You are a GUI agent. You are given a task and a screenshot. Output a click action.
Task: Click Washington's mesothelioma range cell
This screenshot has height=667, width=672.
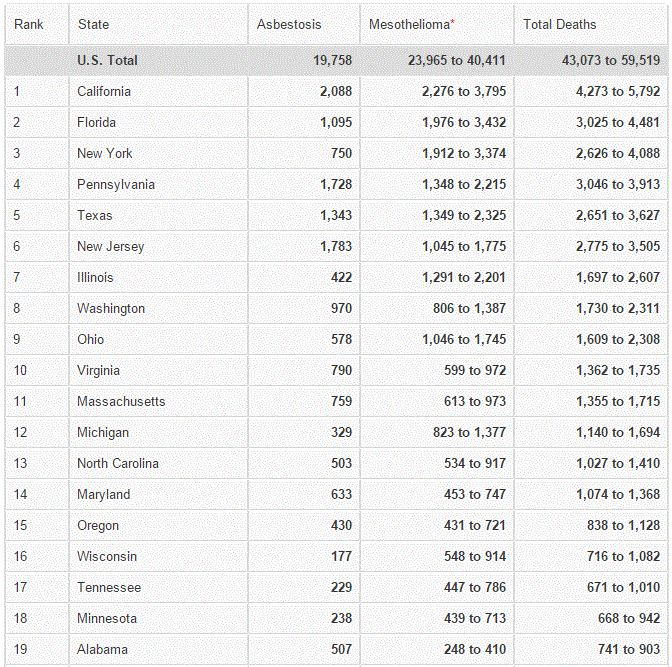(455, 308)
